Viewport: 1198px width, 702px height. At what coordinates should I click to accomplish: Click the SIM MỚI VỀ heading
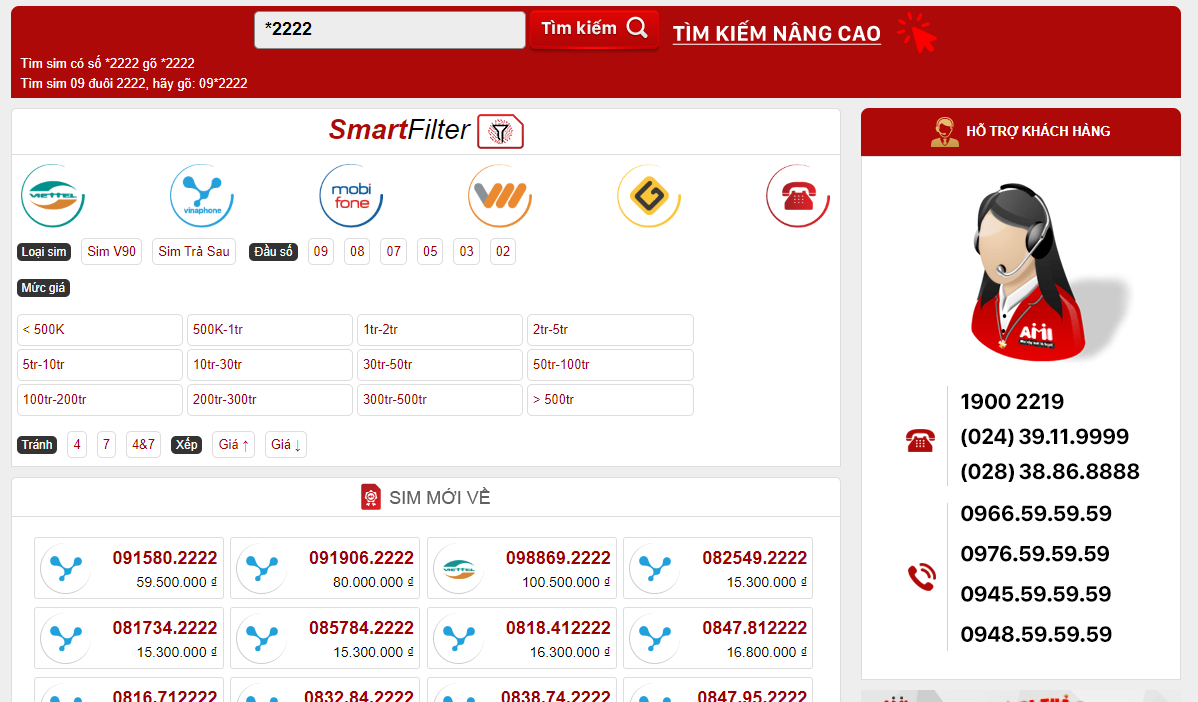440,498
